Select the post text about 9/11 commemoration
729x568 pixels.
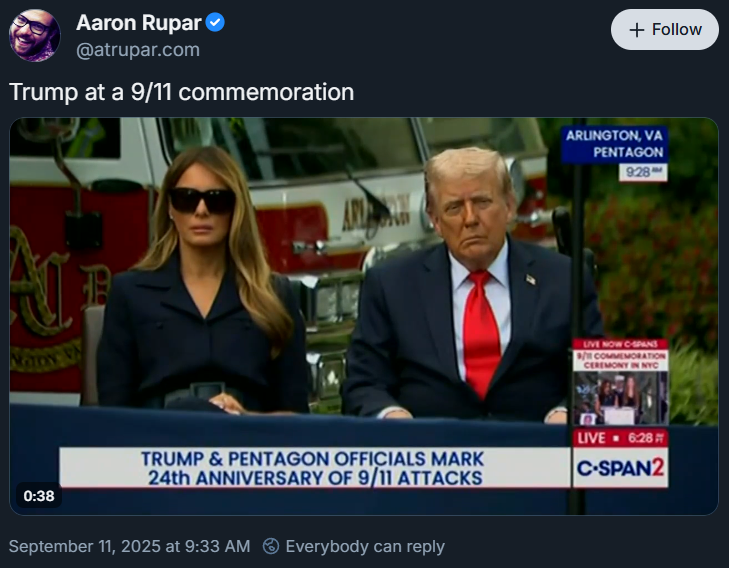coord(181,92)
